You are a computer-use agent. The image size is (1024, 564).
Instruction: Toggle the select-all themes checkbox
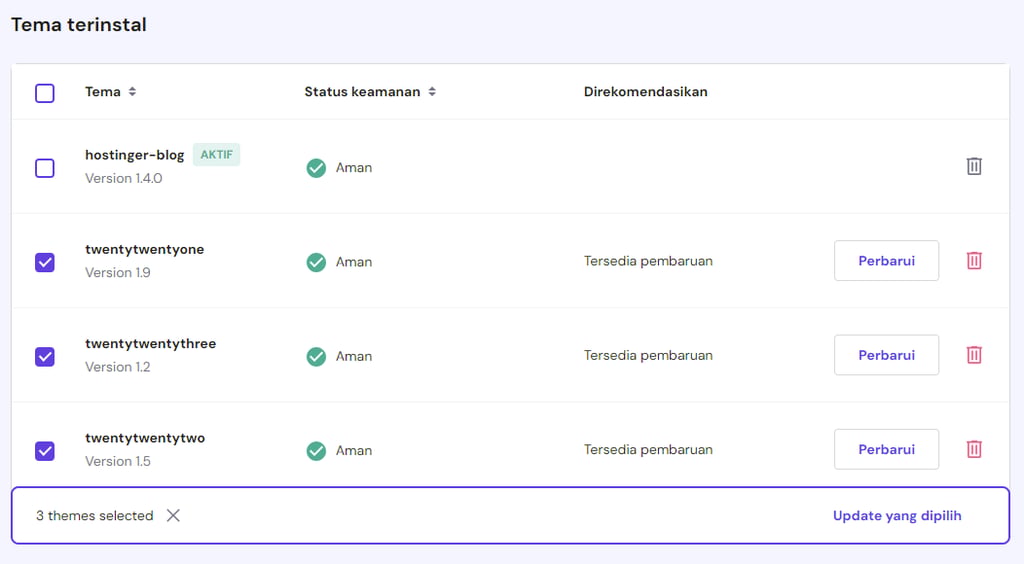click(x=44, y=93)
